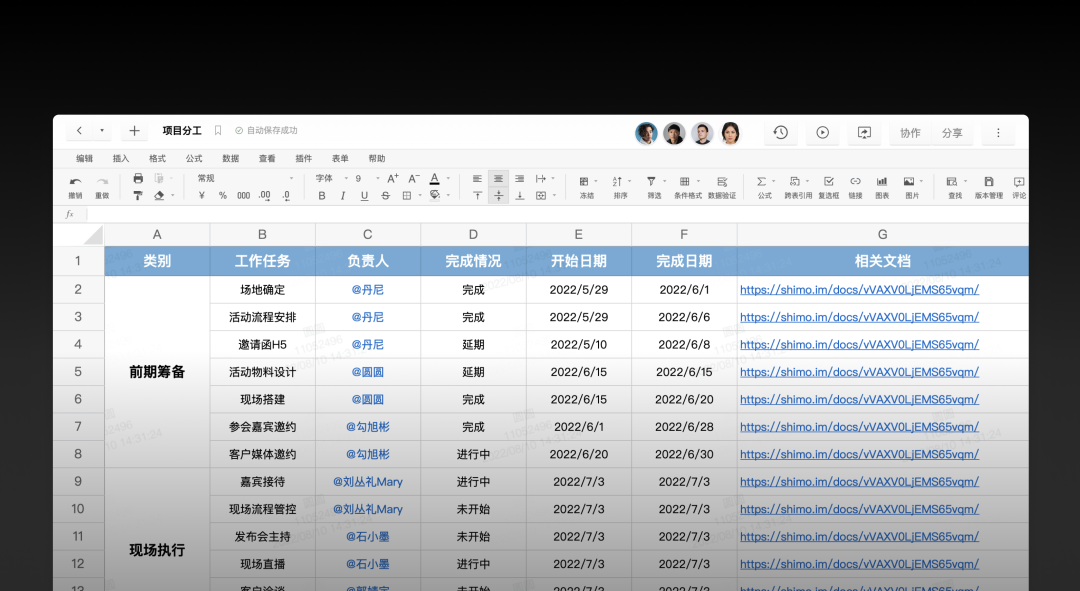
Task: Open the shimo.im link in row 2
Action: pos(859,289)
